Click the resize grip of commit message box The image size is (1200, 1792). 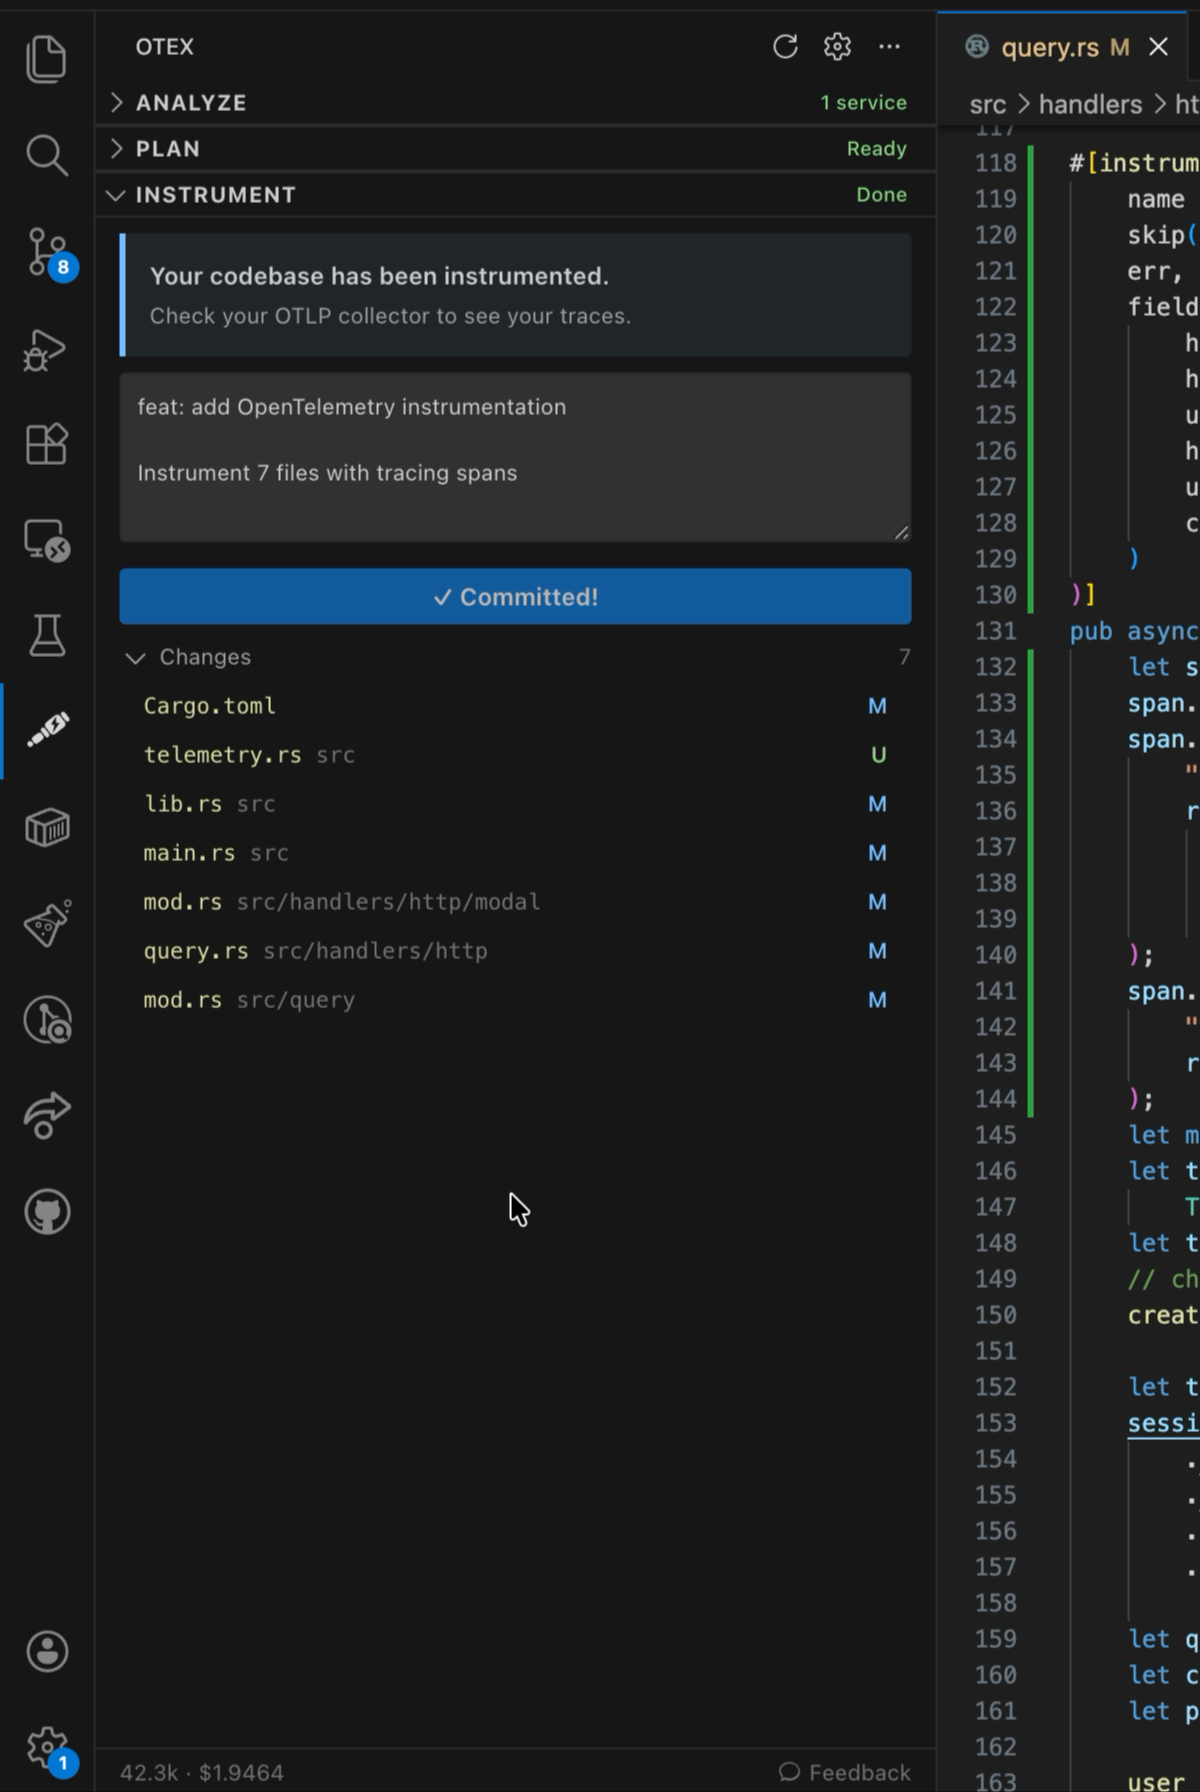point(901,533)
